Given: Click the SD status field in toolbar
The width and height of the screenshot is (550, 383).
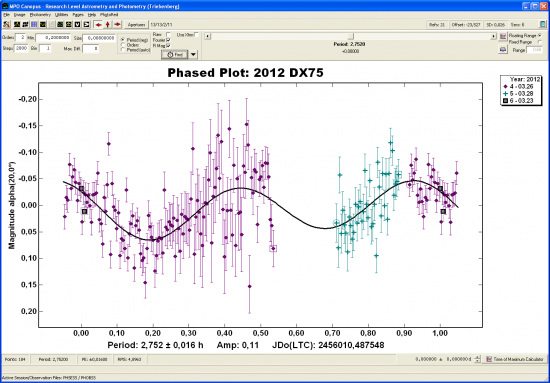Looking at the screenshot, I should click(496, 25).
